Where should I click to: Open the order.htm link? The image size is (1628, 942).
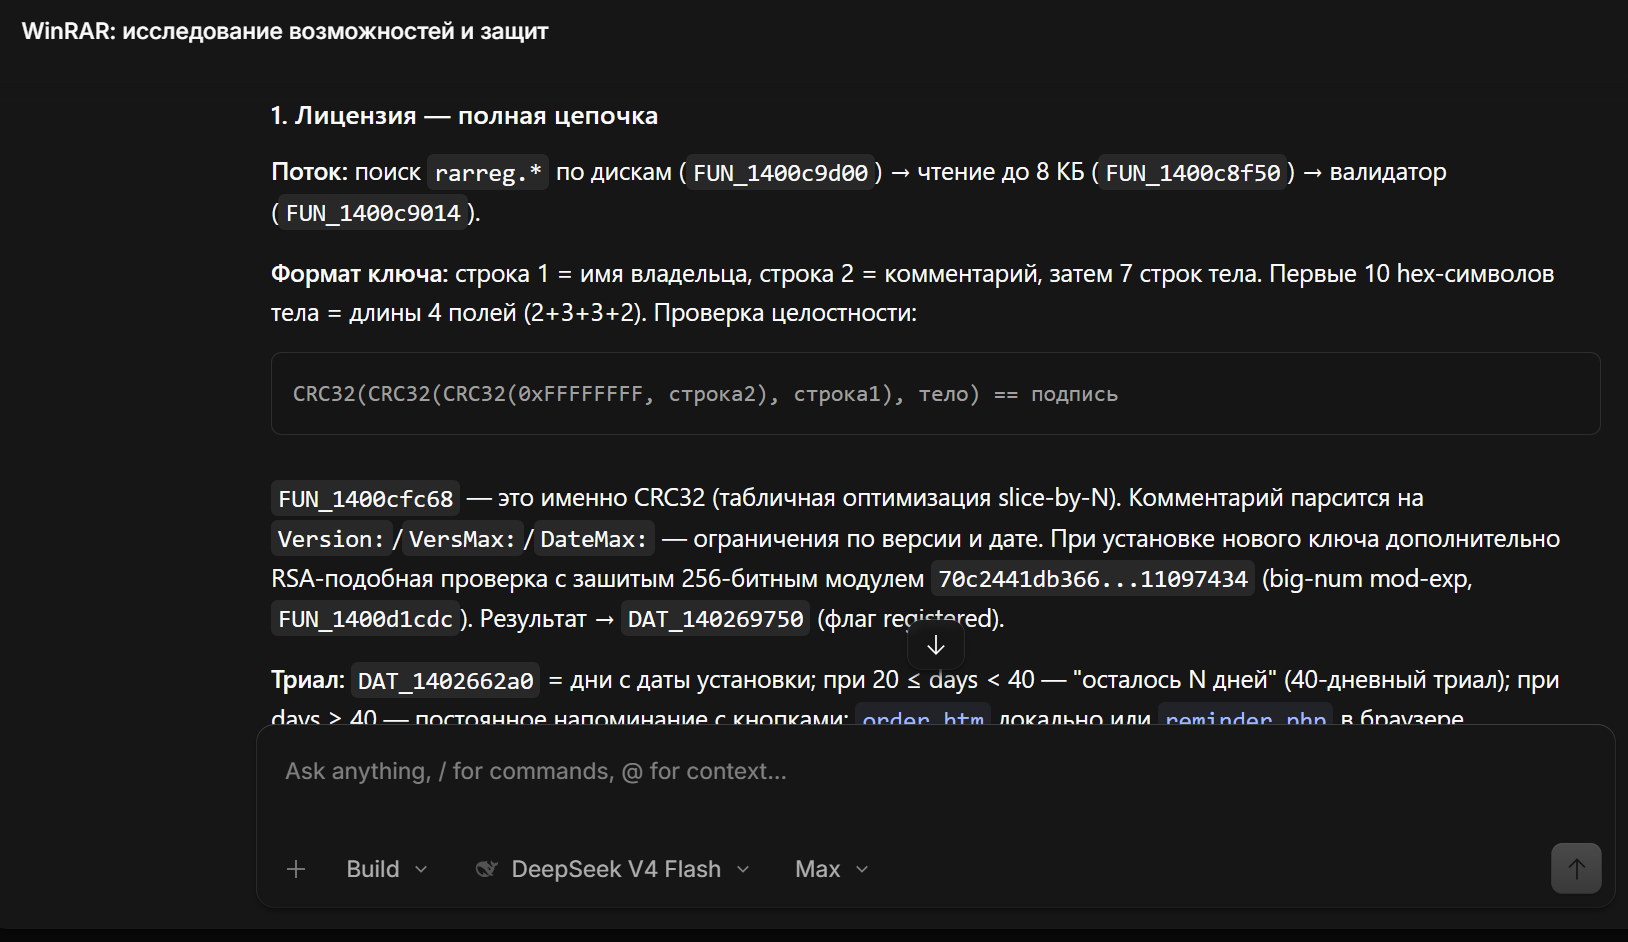923,716
